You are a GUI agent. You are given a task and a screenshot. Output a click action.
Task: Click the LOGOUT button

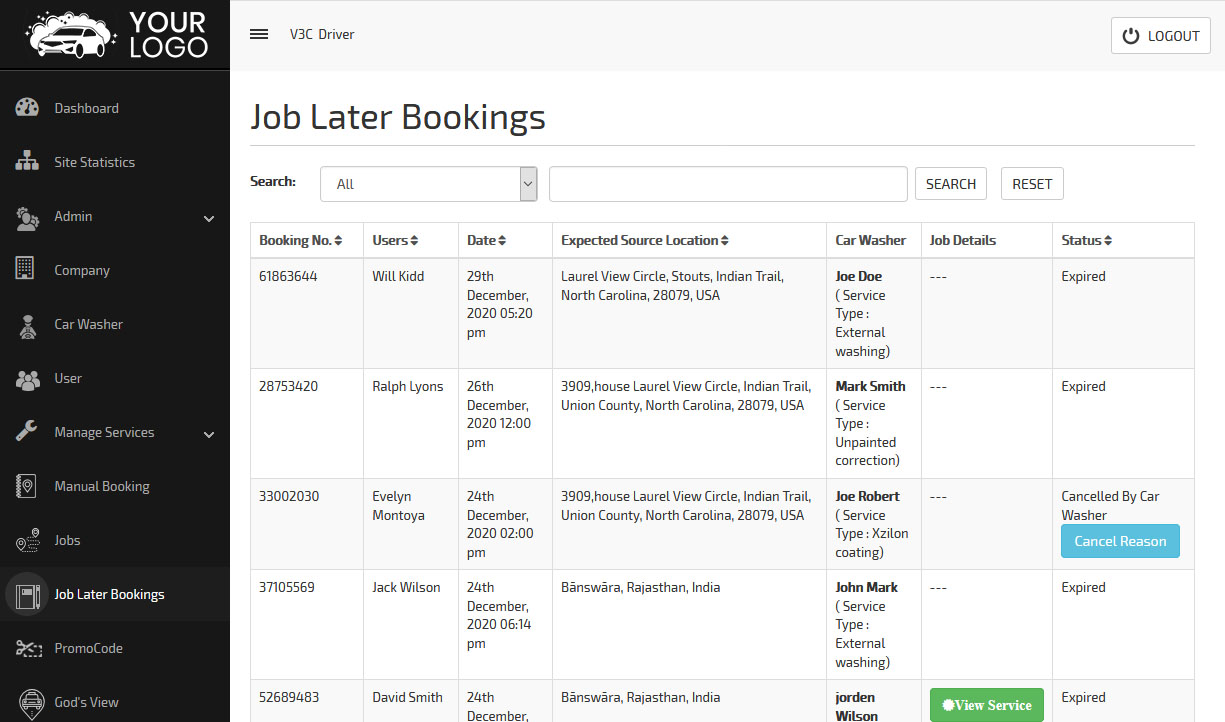coord(1161,36)
